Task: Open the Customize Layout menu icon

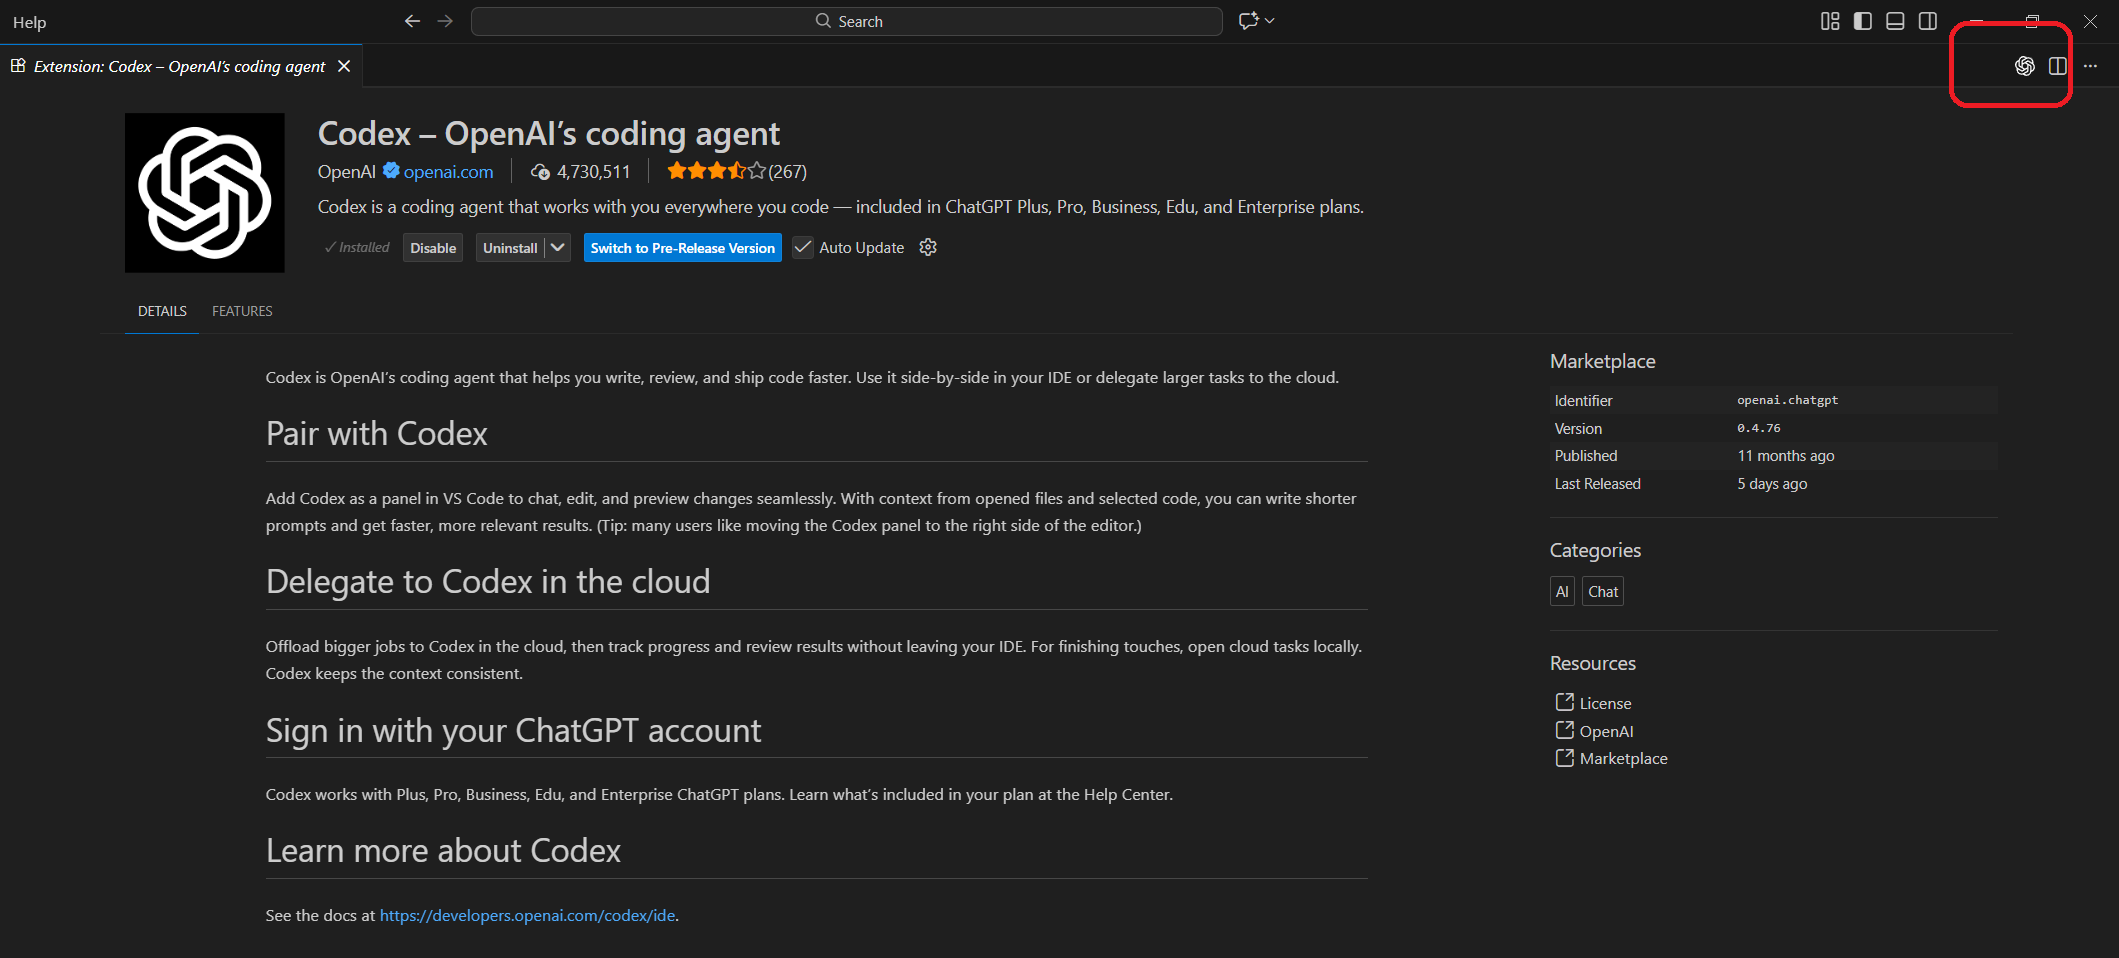Action: click(1830, 21)
